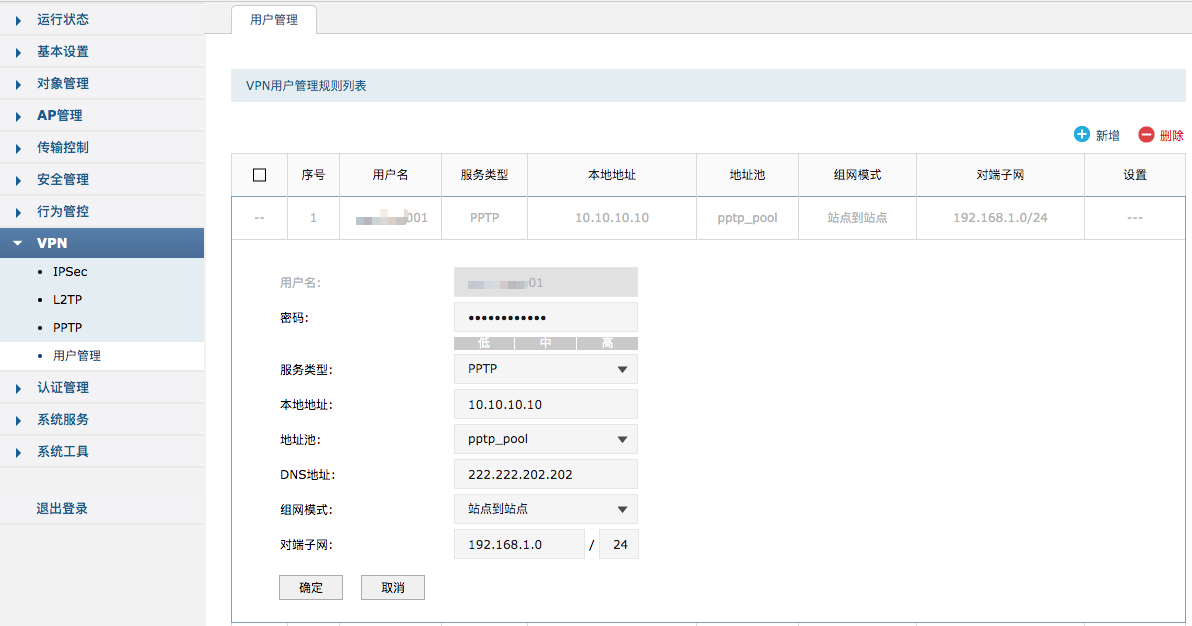Expand the 运行状态 sidebar arrow
This screenshot has height=626, width=1192.
pos(19,20)
